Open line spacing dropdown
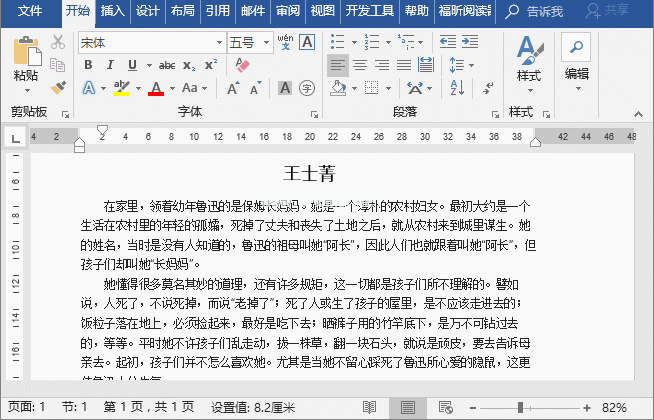The height and width of the screenshot is (420, 654). pyautogui.click(x=462, y=65)
